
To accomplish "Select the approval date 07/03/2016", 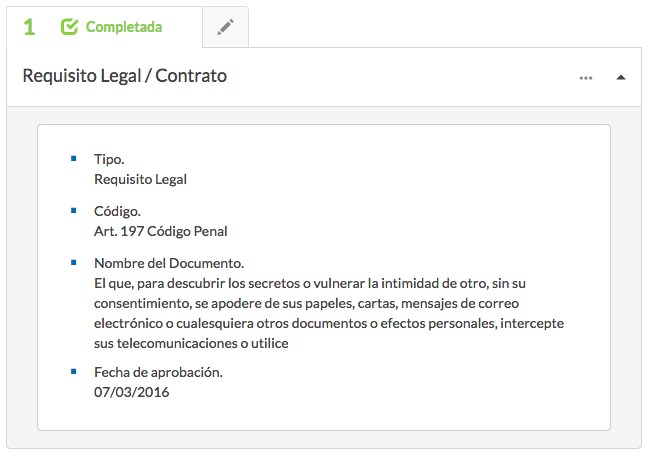I will tap(131, 392).
